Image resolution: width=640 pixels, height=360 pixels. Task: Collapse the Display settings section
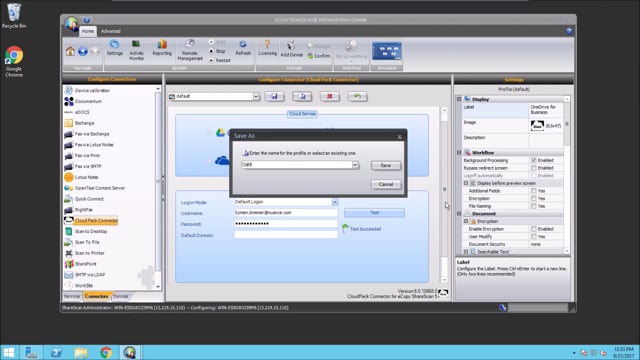[459, 99]
